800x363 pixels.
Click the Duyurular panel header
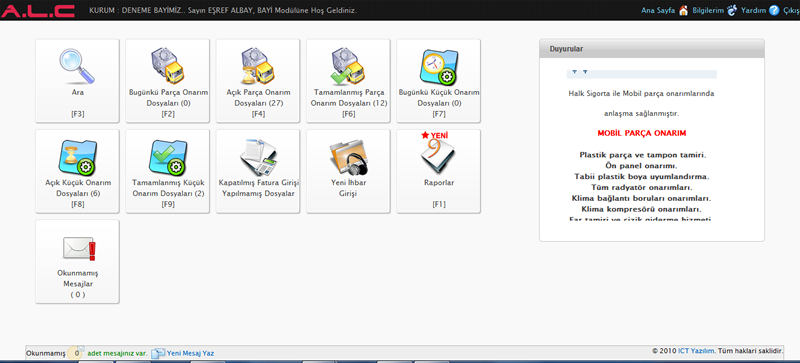tap(652, 49)
